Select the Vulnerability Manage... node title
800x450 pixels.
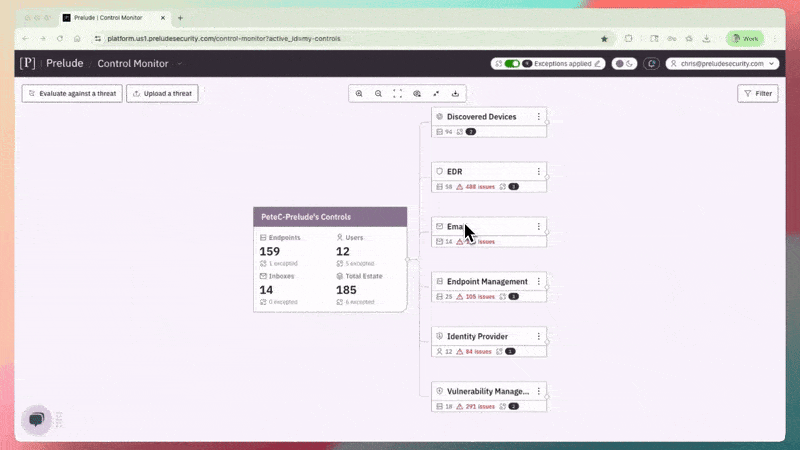(488, 391)
